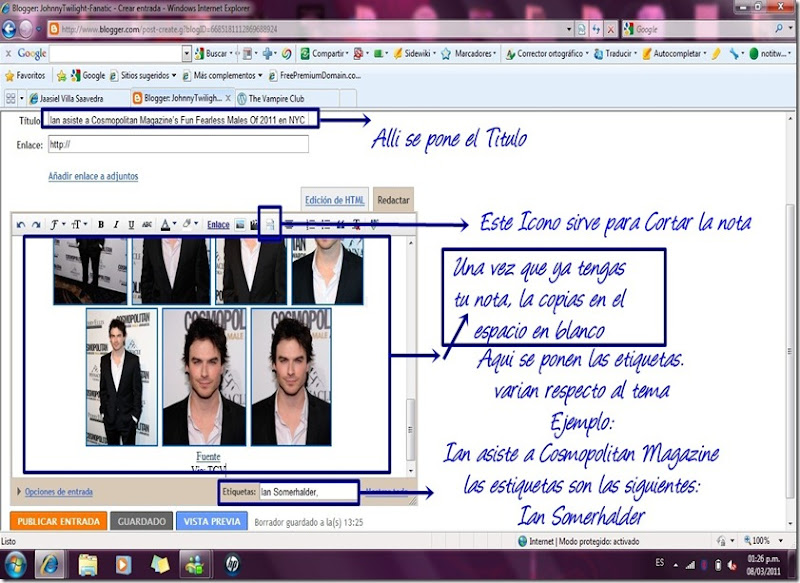Click the PUBLICAR ENTRADA button
This screenshot has width=800, height=583.
pyautogui.click(x=59, y=521)
